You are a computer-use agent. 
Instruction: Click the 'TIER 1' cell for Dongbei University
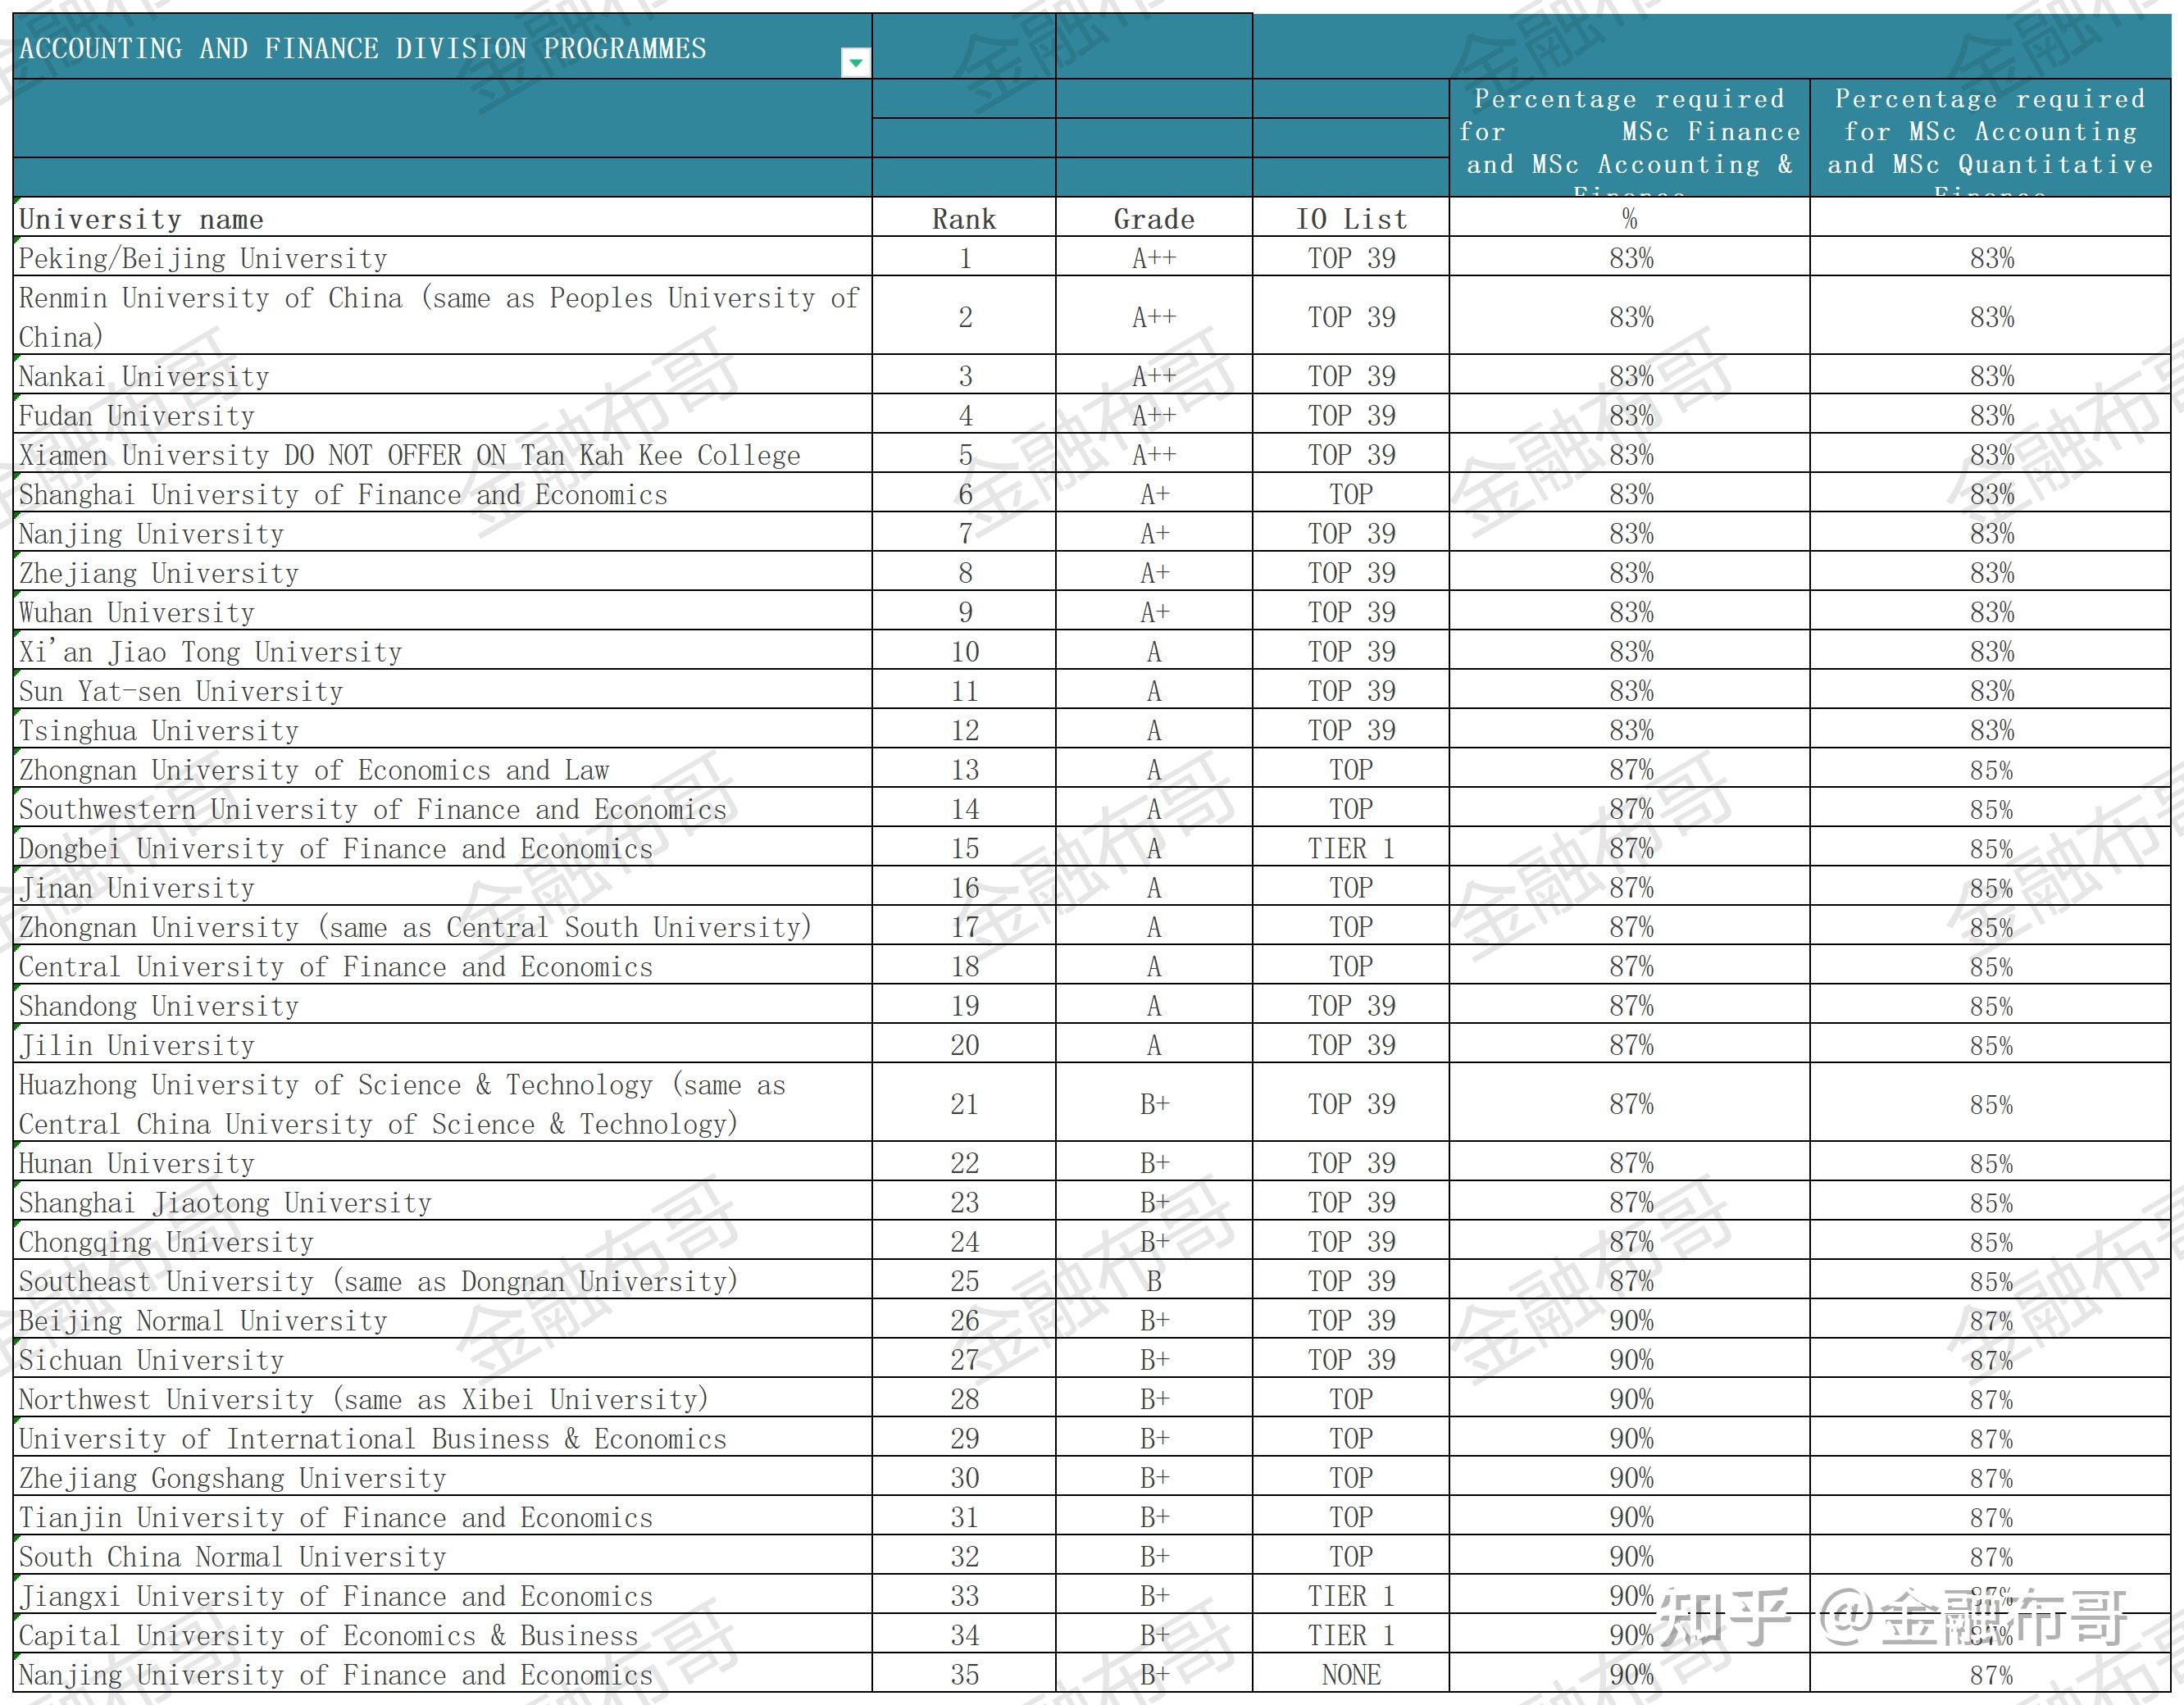tap(1350, 848)
